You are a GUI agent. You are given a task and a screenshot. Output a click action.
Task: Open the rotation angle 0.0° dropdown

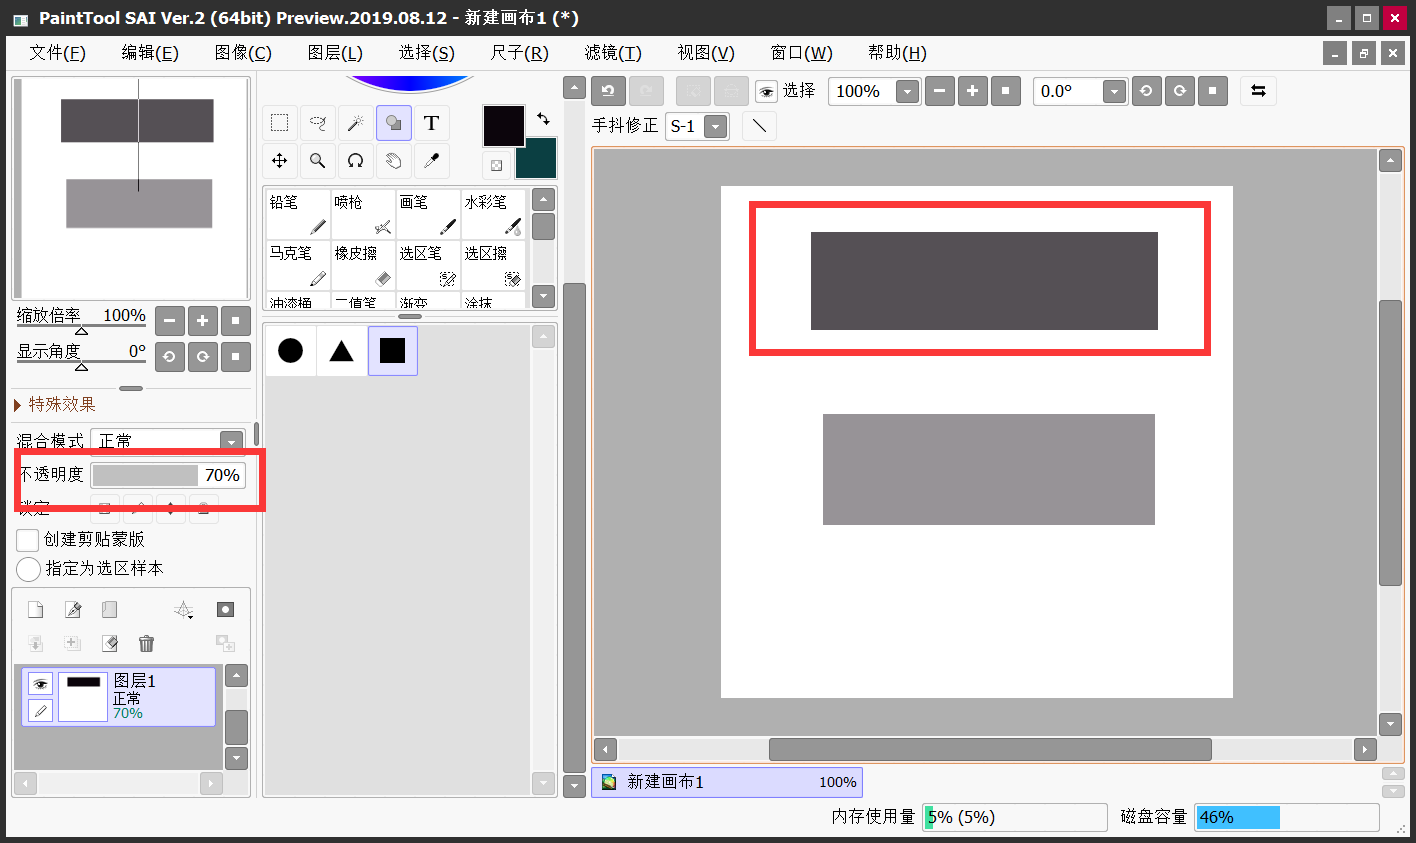pyautogui.click(x=1114, y=92)
